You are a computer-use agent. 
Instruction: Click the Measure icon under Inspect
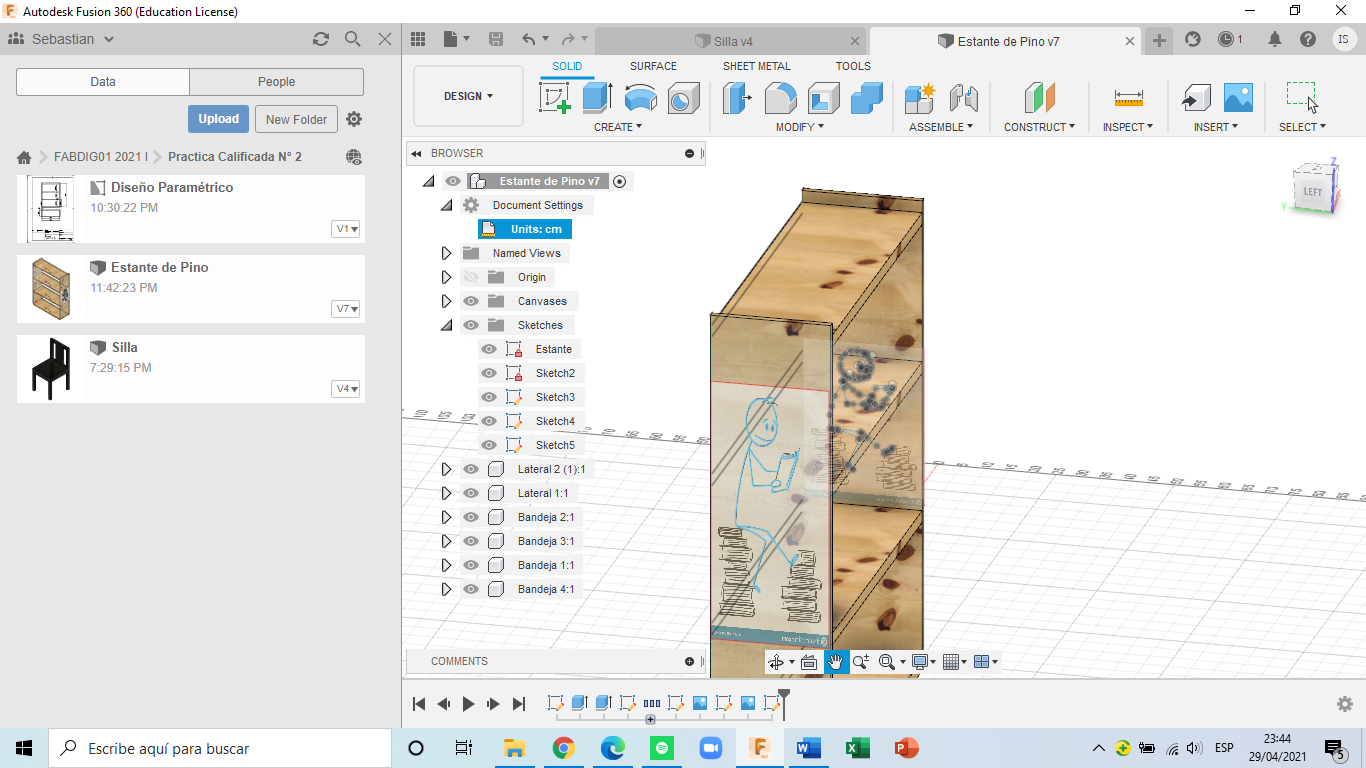point(1128,98)
